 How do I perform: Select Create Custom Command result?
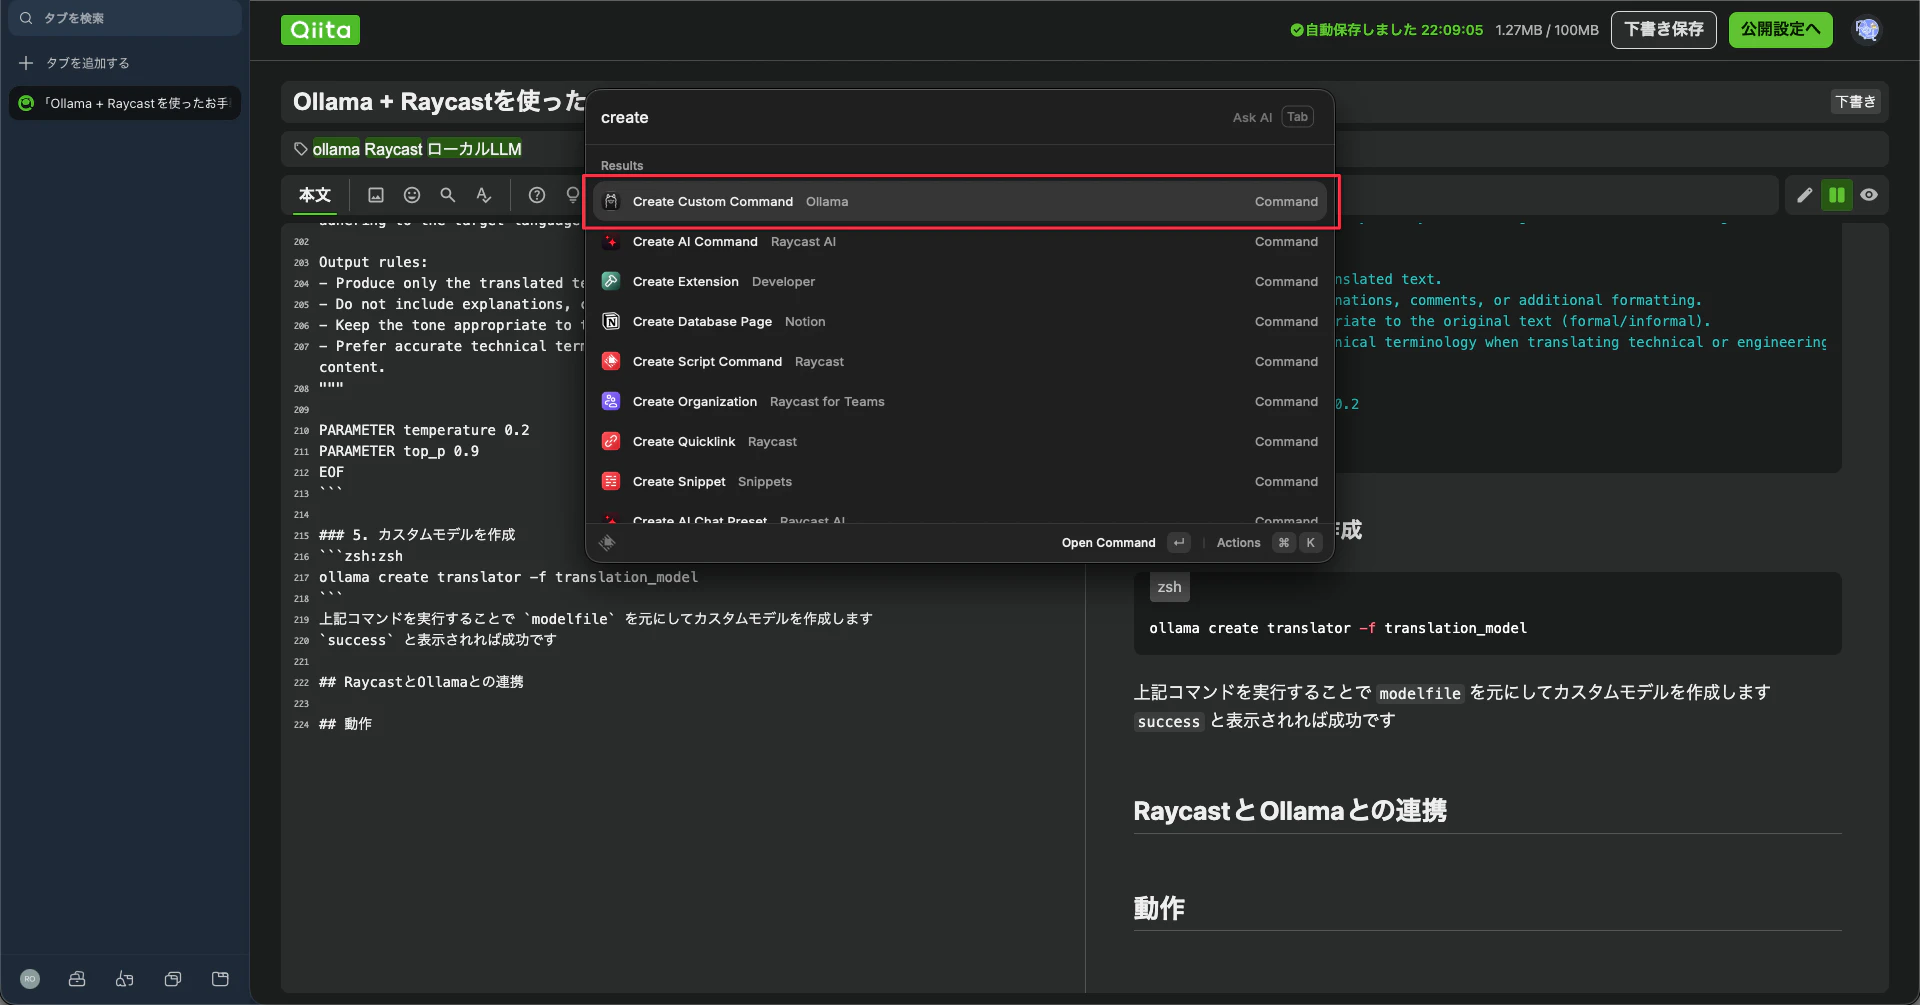click(x=960, y=201)
